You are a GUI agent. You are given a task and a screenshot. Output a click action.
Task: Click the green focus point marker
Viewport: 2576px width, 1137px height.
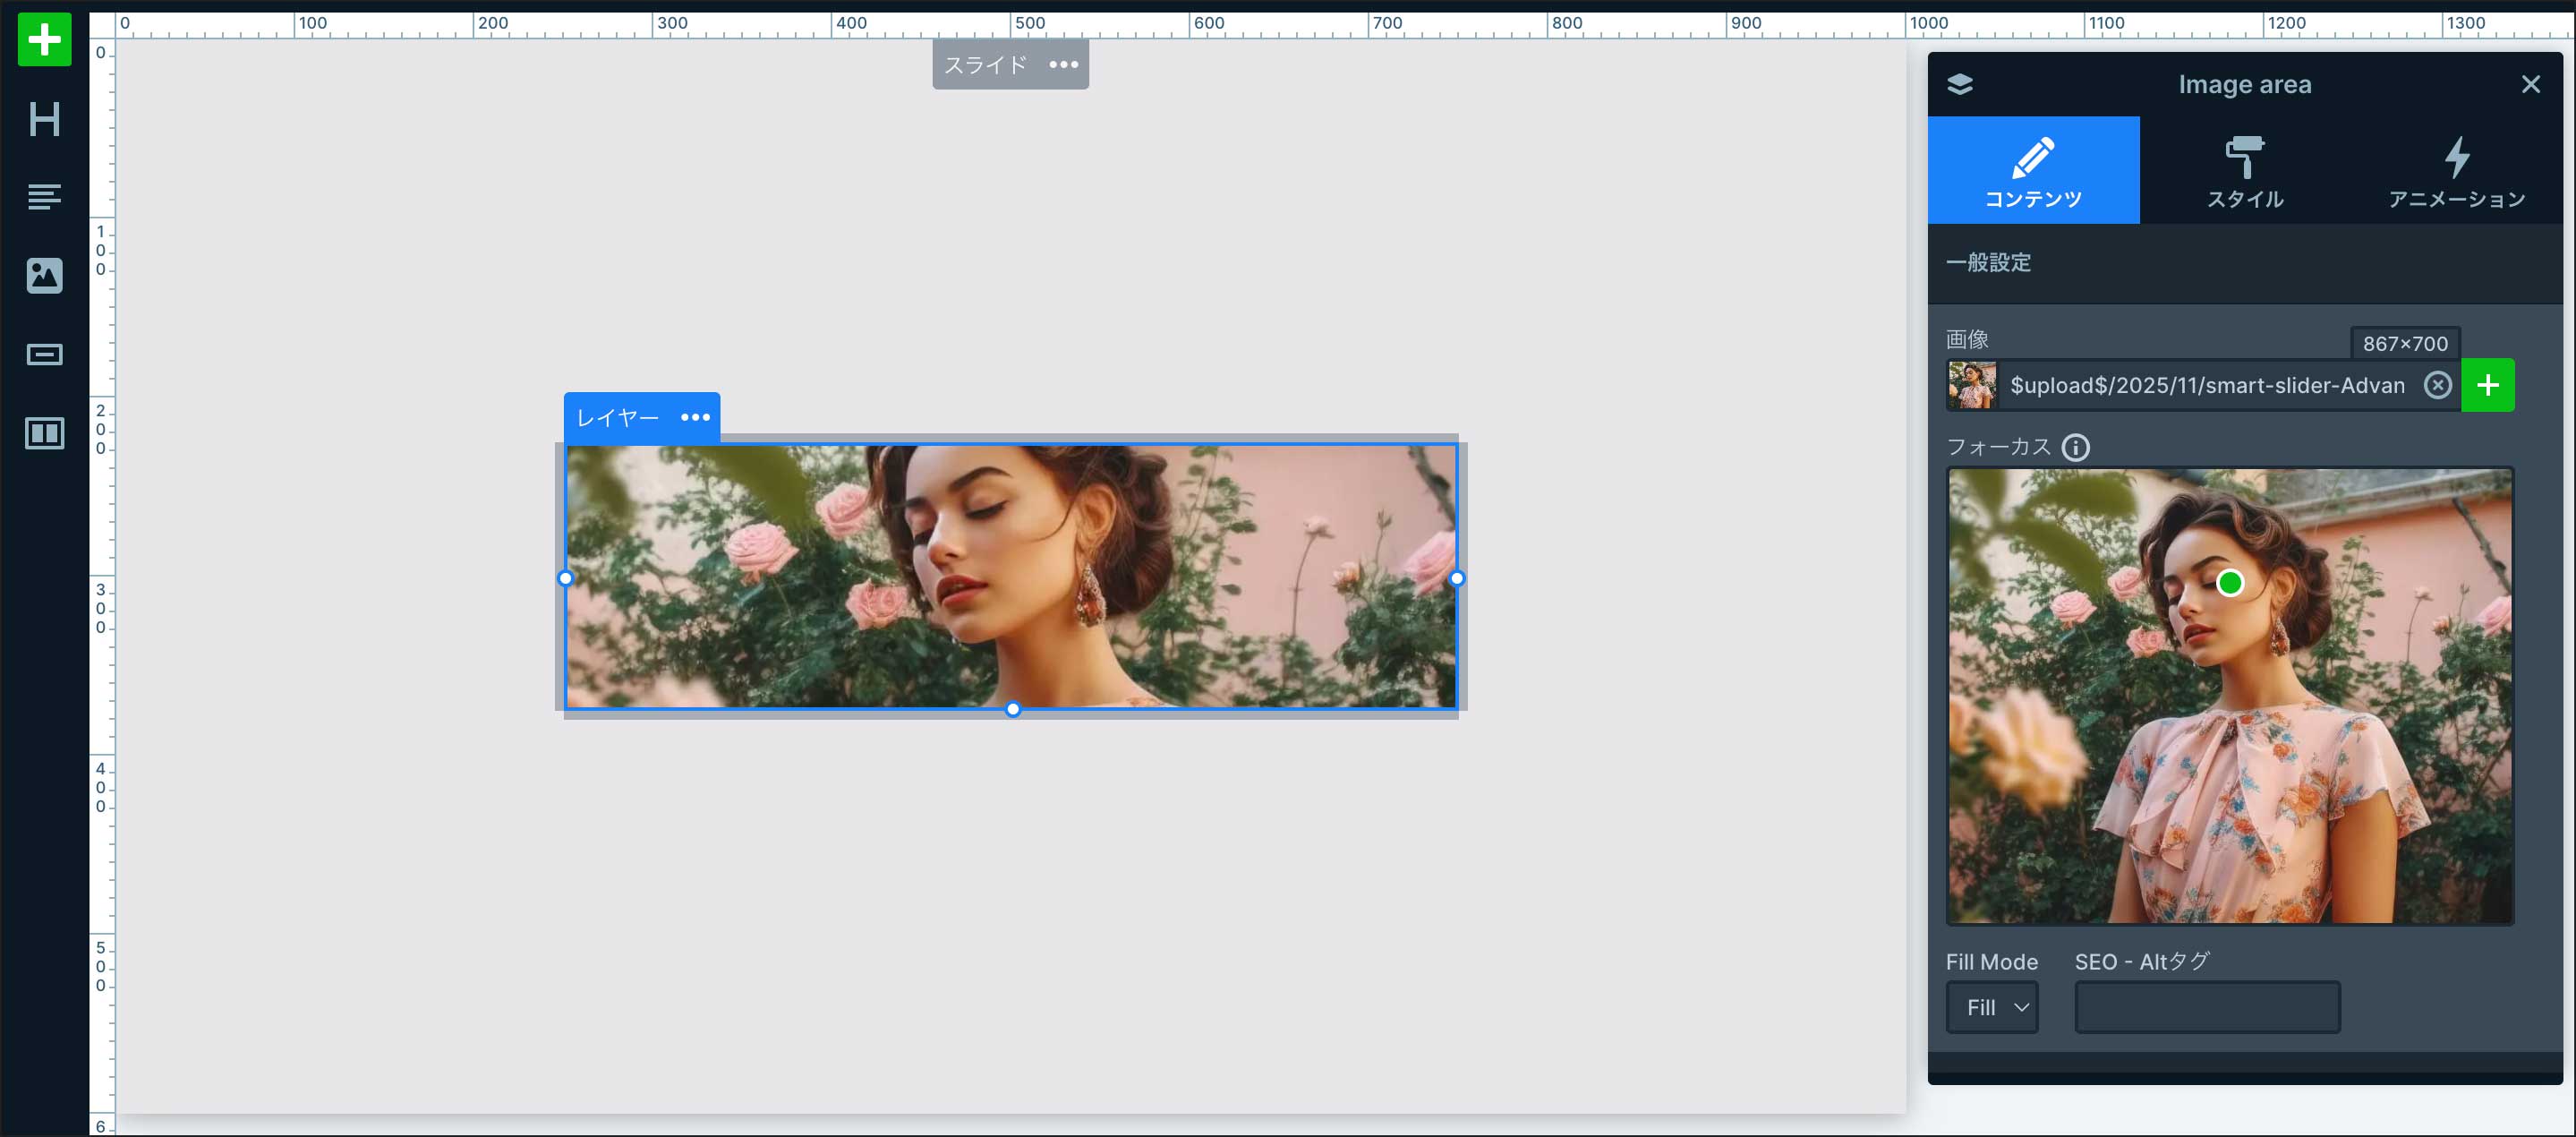2229,583
